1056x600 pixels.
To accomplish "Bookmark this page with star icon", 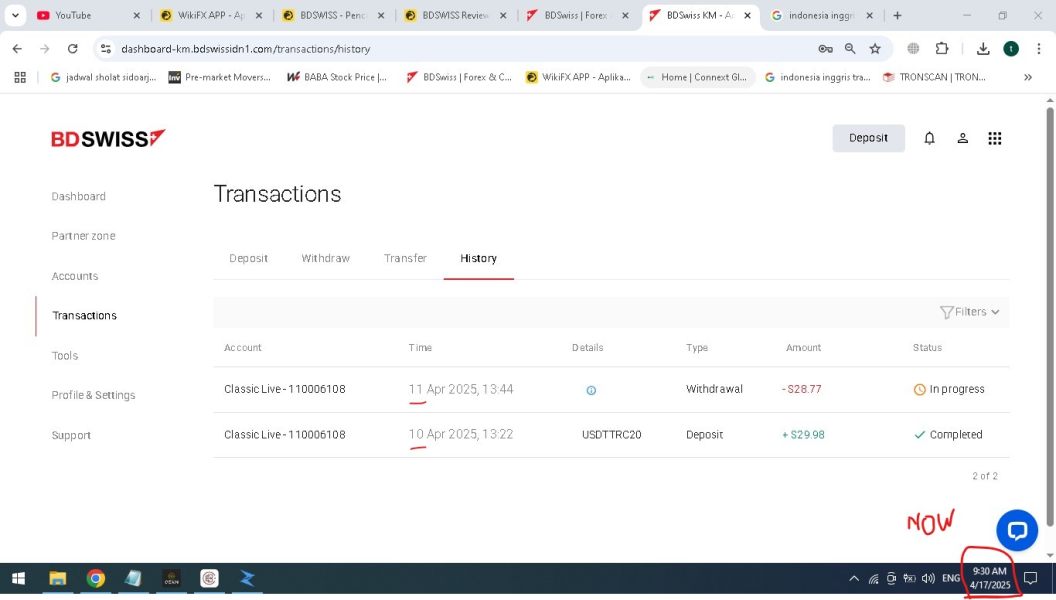I will (875, 48).
